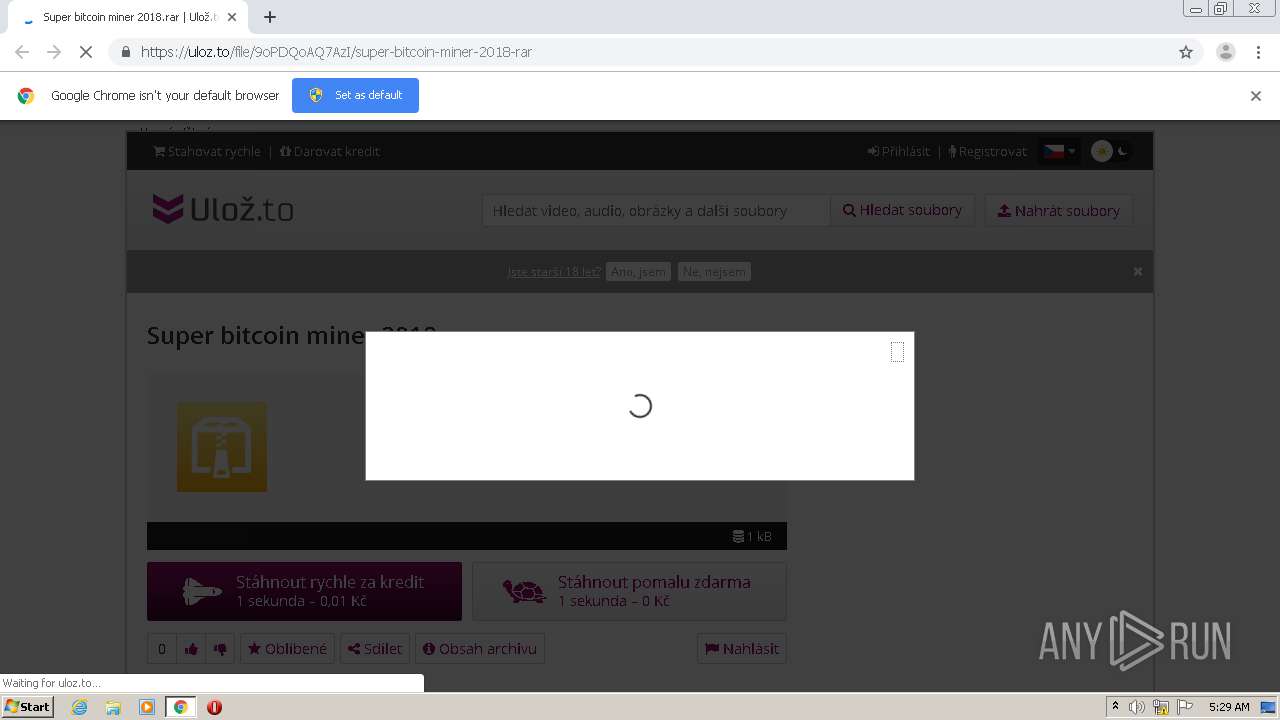
Task: Click Stáhnout rychle za kredit
Action: 304,591
